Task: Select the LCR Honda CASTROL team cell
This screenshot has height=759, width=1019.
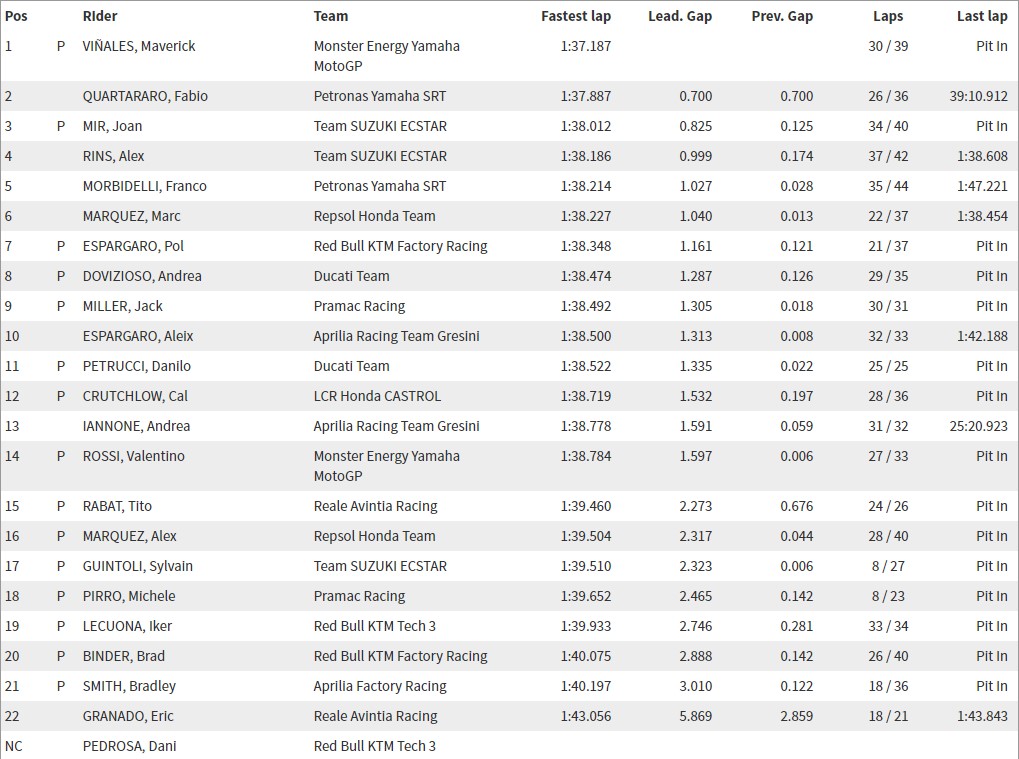Action: point(377,396)
